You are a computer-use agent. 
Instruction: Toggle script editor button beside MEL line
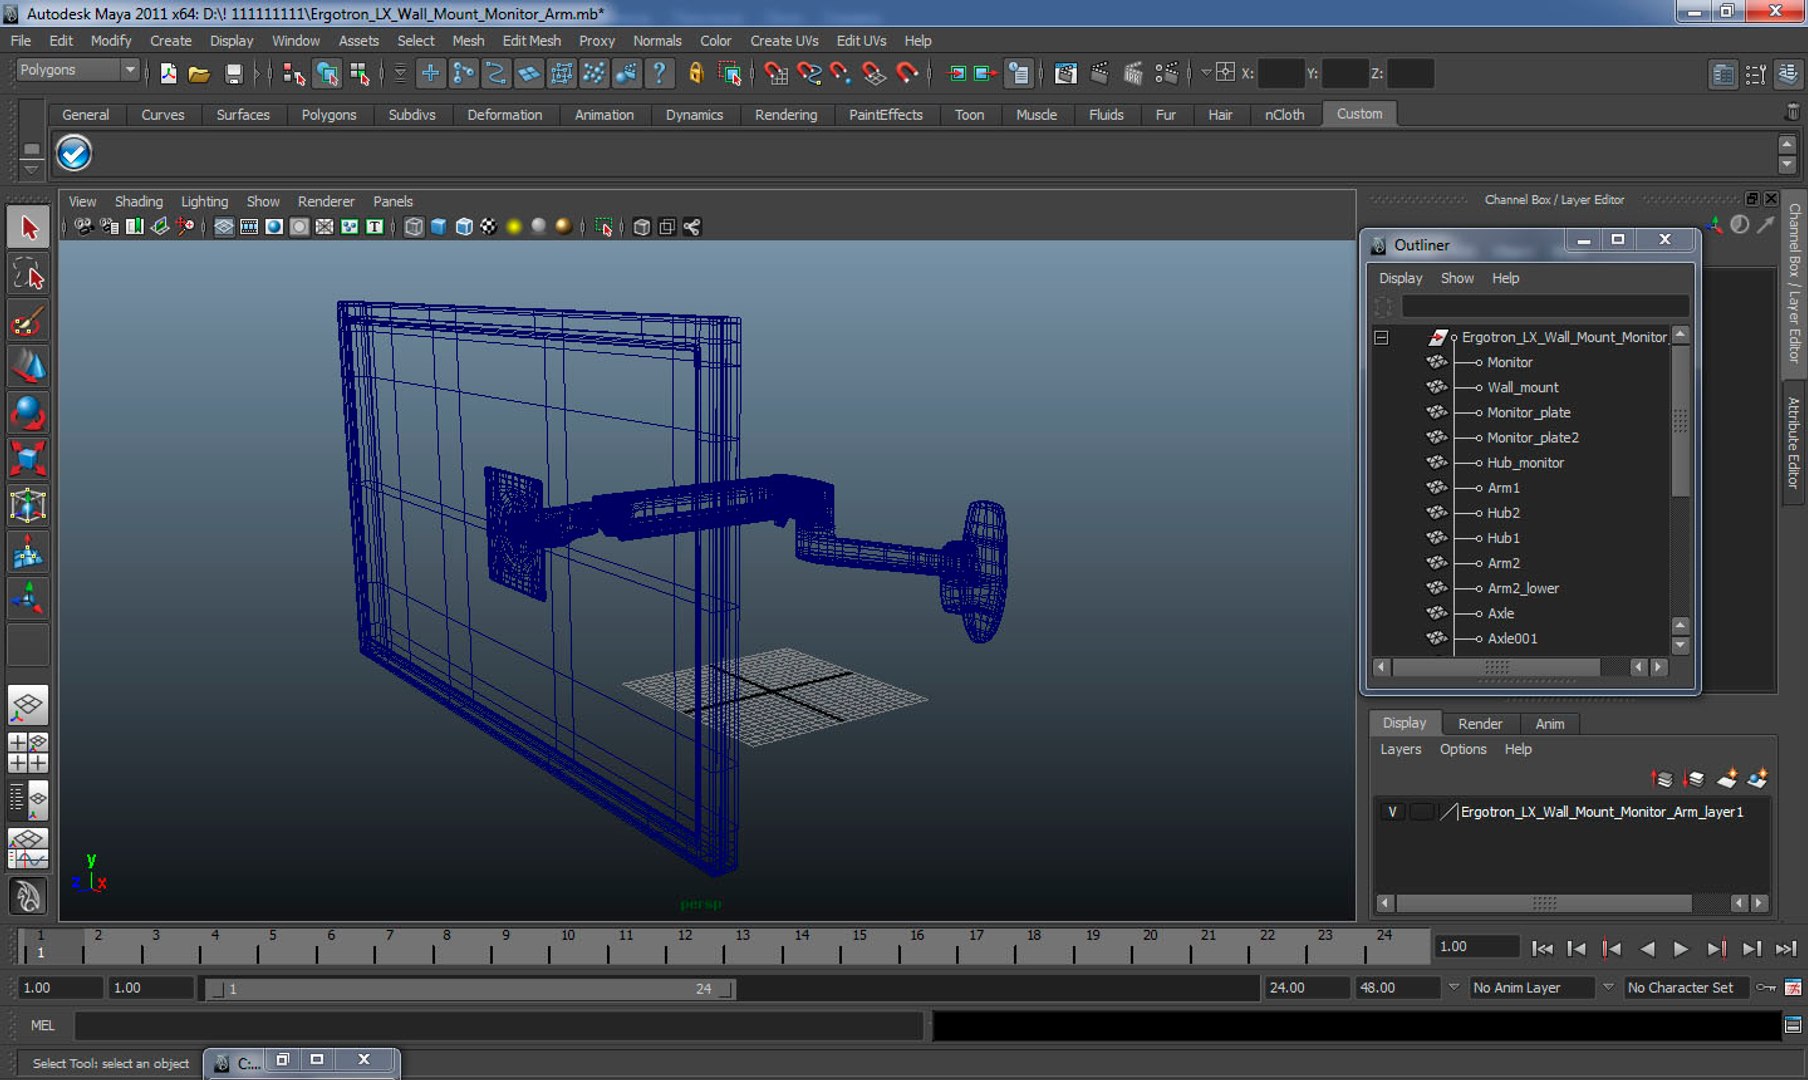[1793, 1025]
